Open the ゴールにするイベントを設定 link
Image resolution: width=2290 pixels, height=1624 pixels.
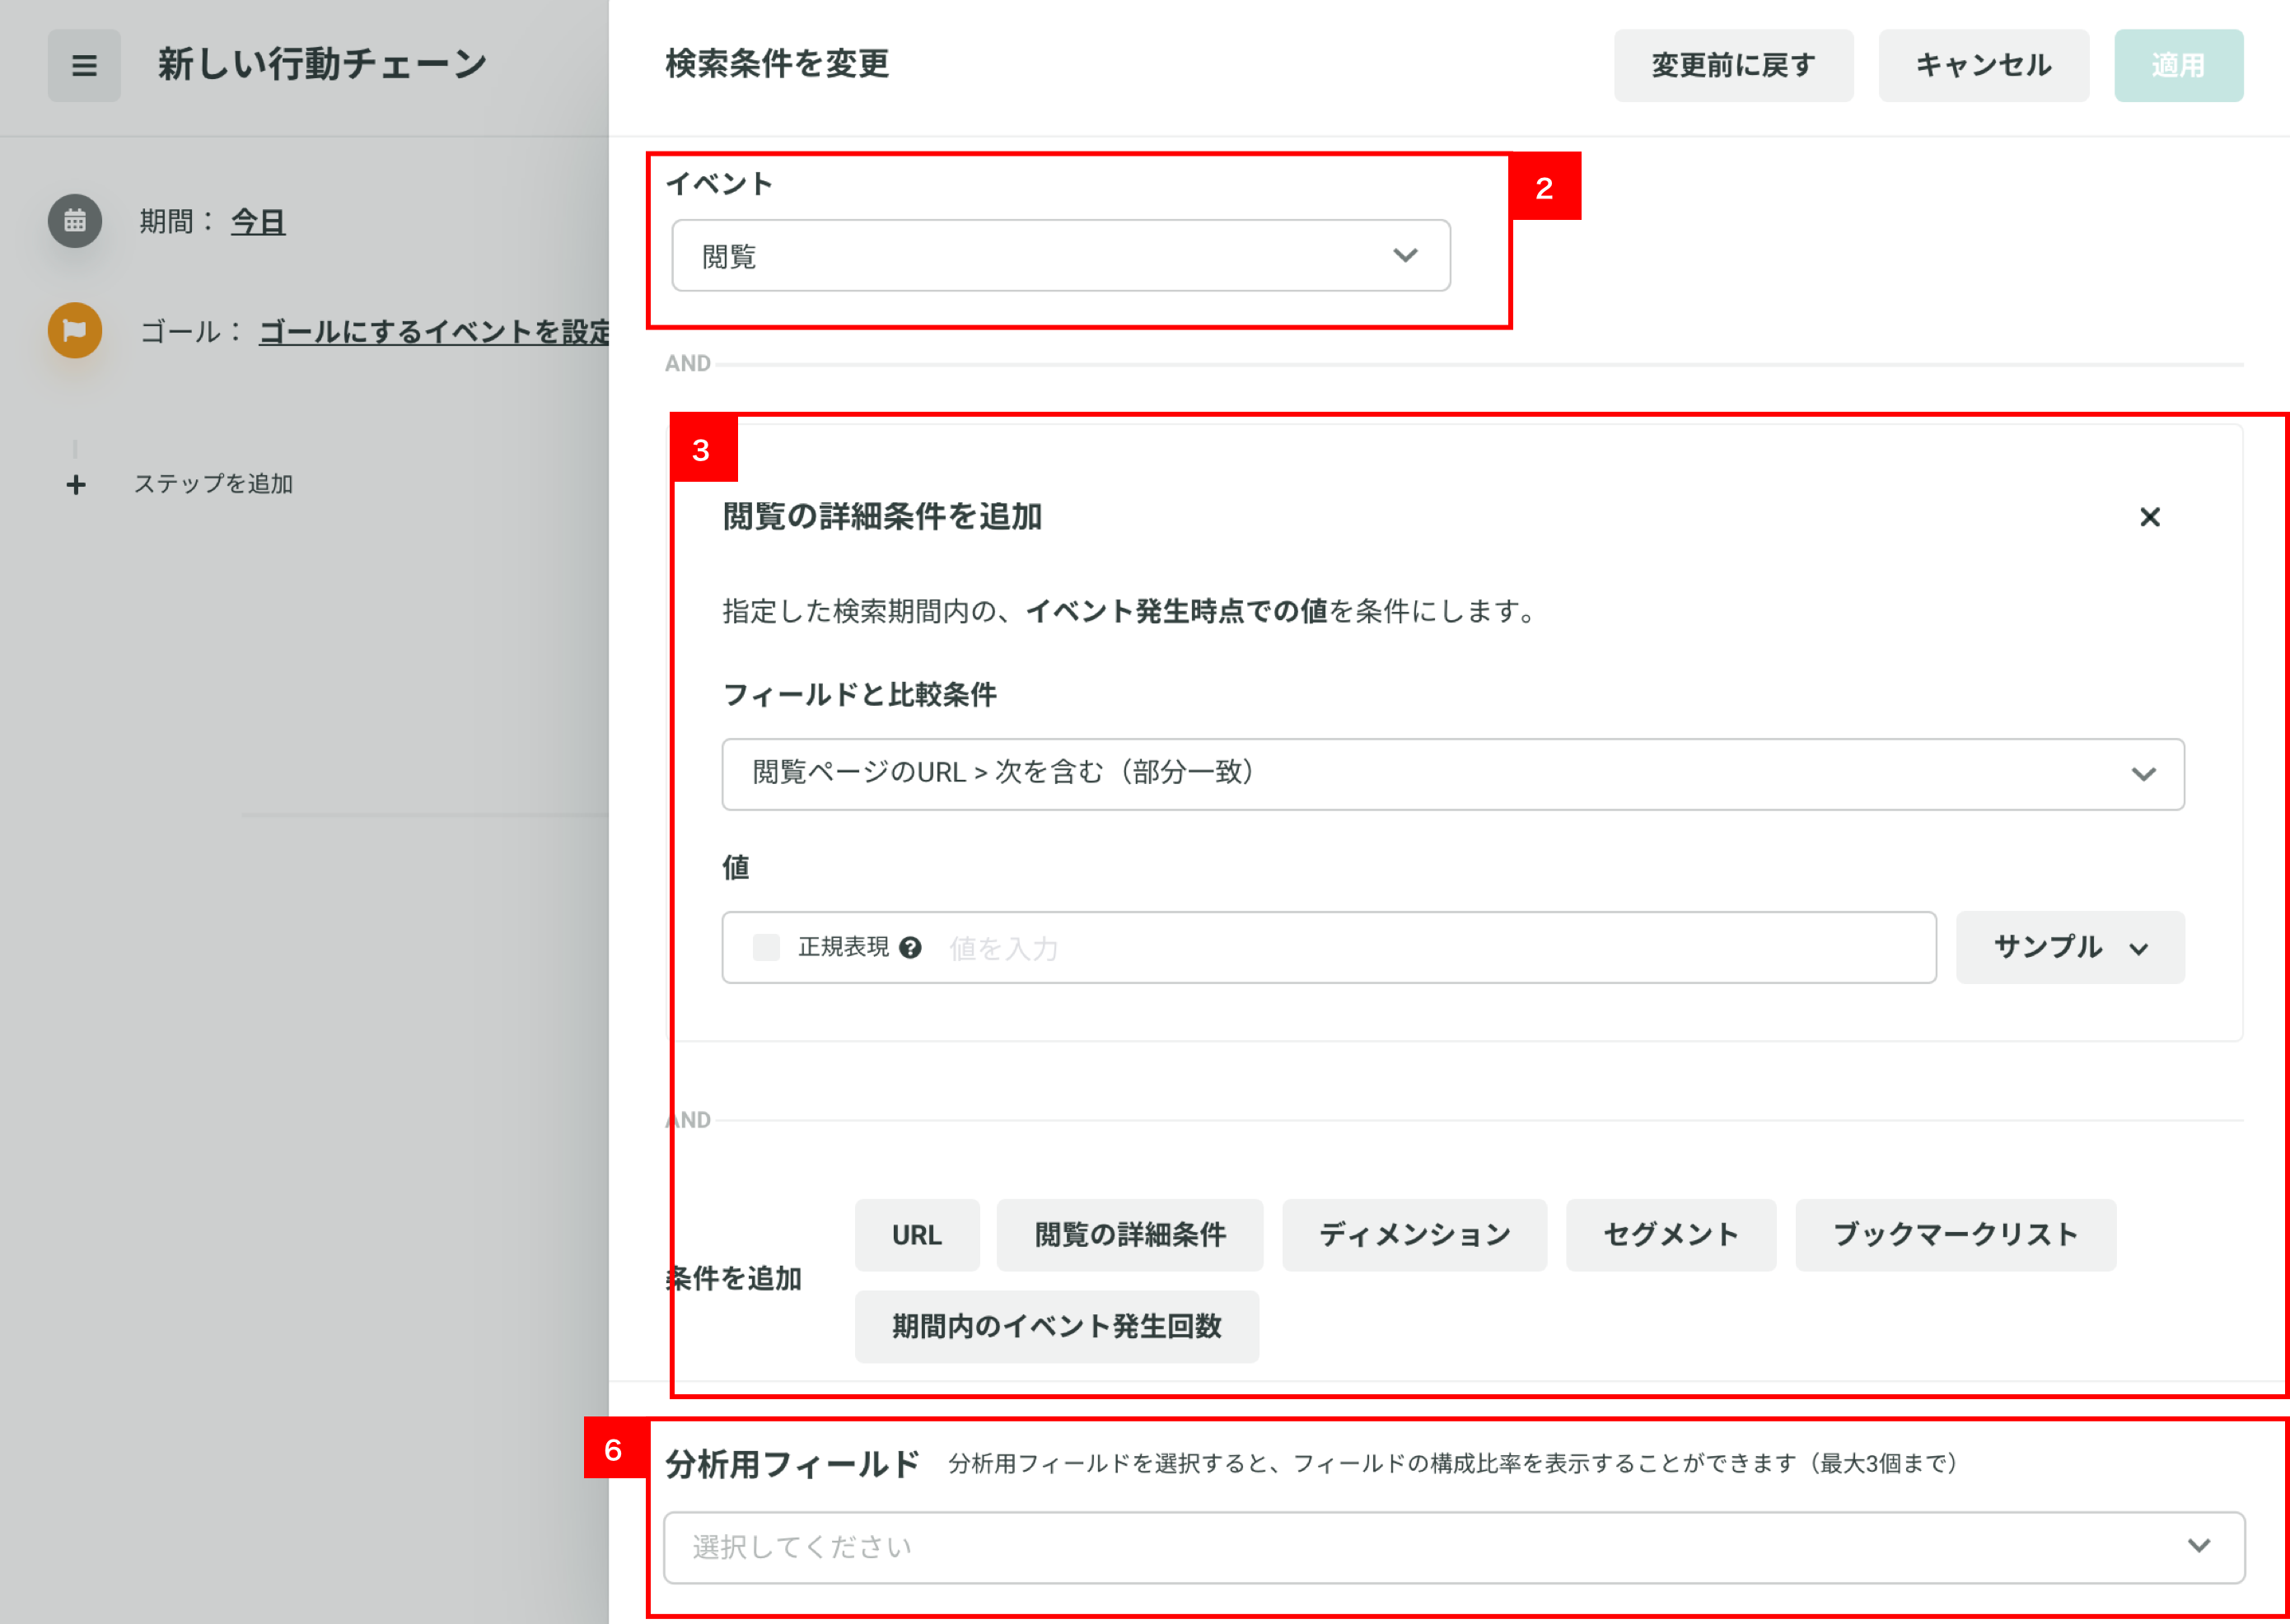coord(434,331)
